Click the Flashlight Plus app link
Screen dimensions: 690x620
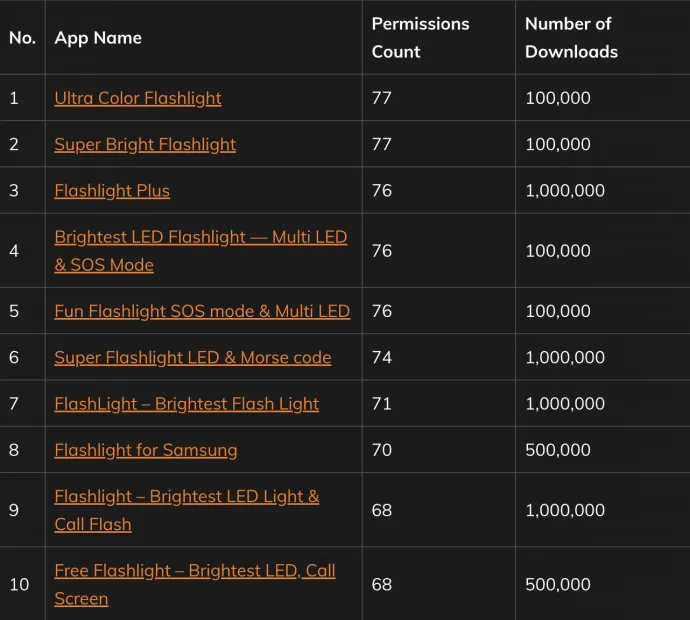point(112,191)
